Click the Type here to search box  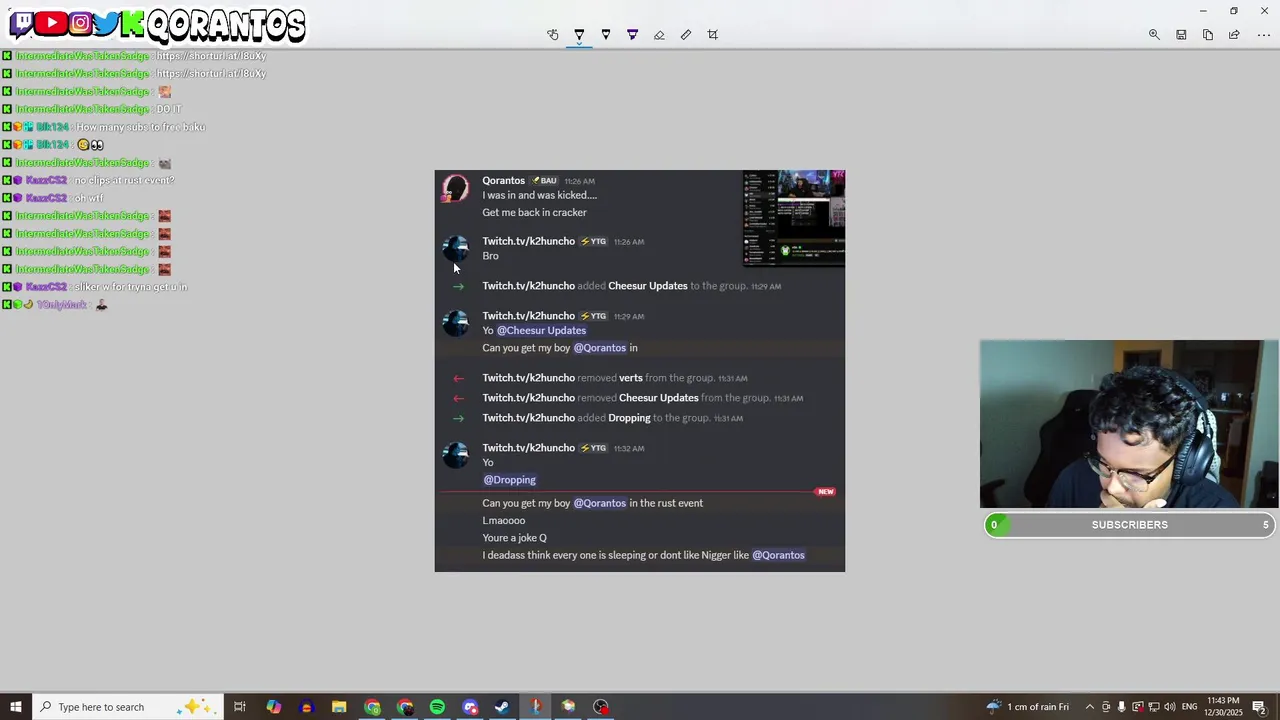click(127, 707)
